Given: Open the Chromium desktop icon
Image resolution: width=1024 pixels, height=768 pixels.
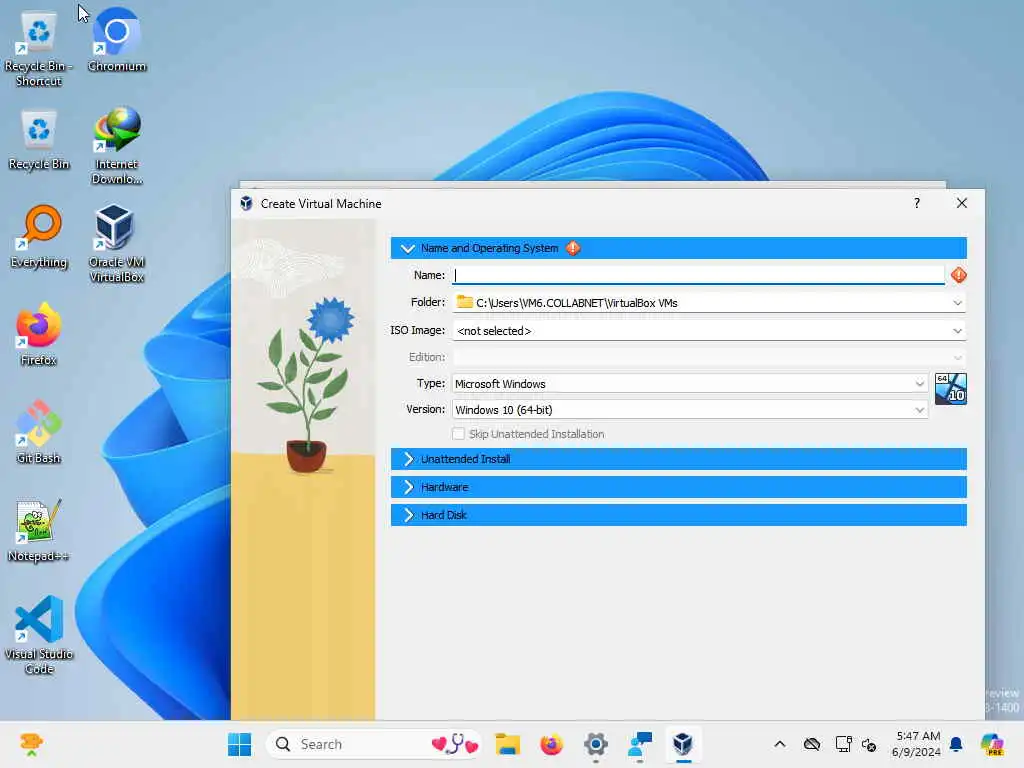Looking at the screenshot, I should point(117,40).
